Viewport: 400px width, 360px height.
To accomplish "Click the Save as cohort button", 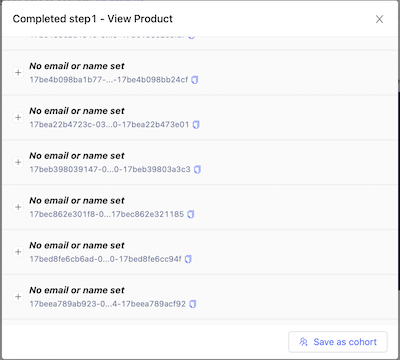I will pyautogui.click(x=338, y=342).
